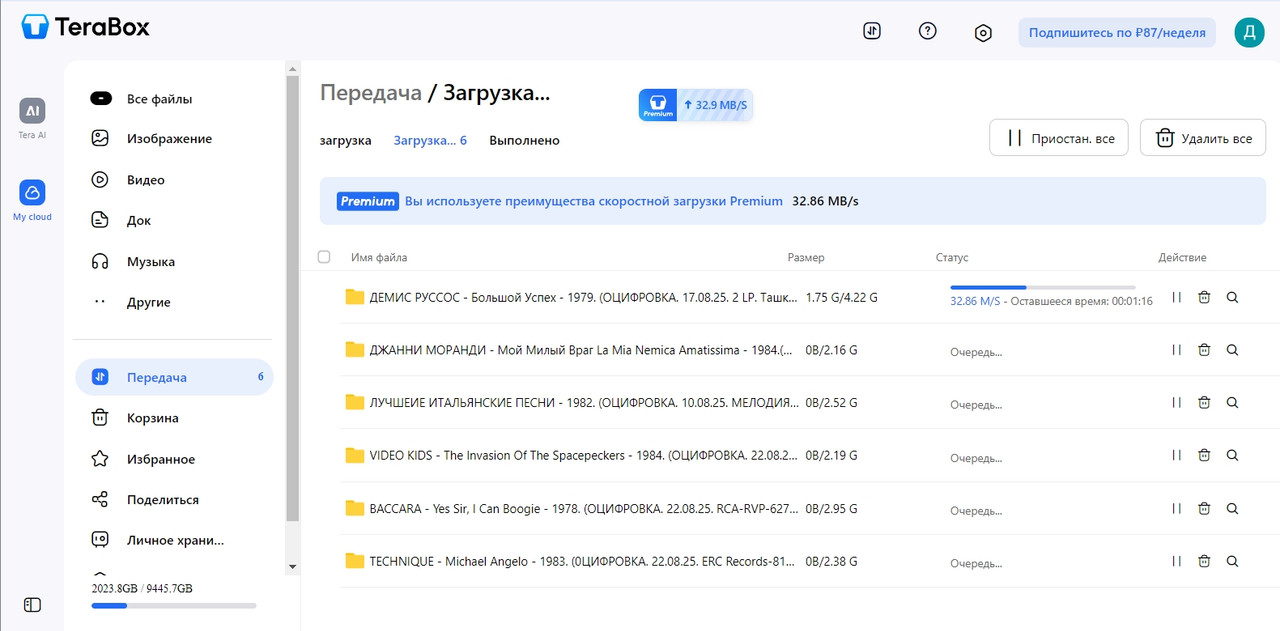
Task: Locate VIDEO KIDS folder with search icon
Action: [1232, 455]
